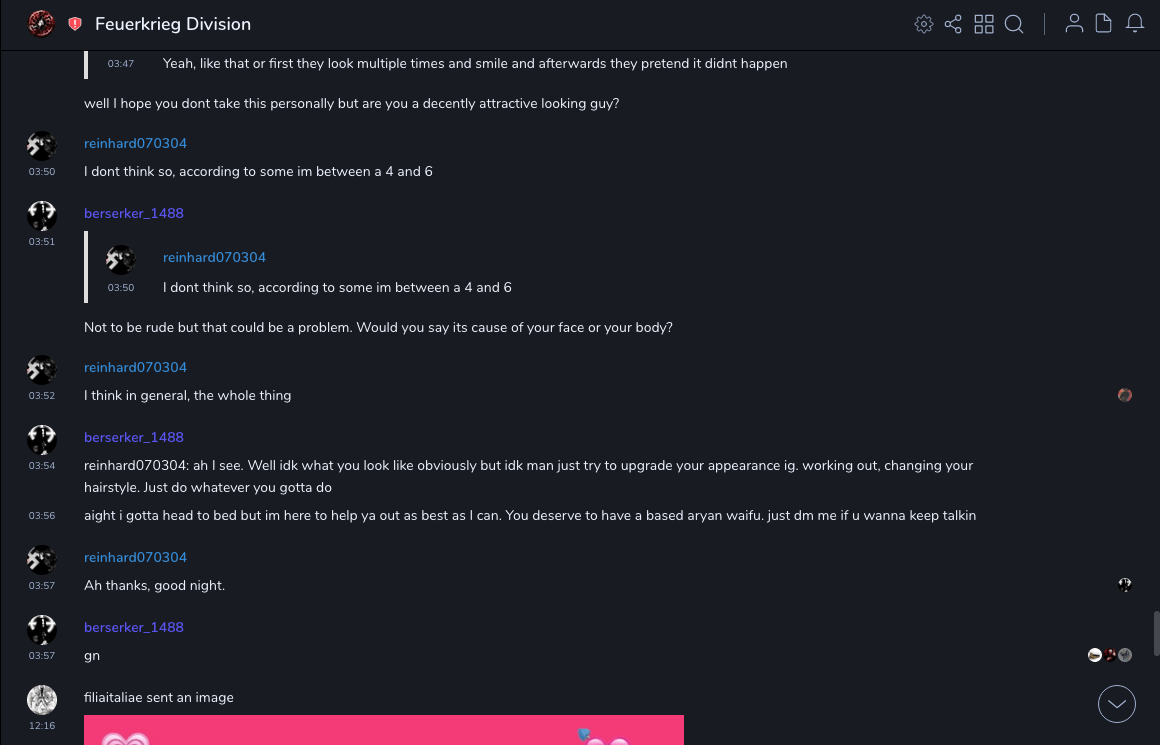1160x745 pixels.
Task: Click the Feuerkrieg Division room title
Action: coord(173,24)
